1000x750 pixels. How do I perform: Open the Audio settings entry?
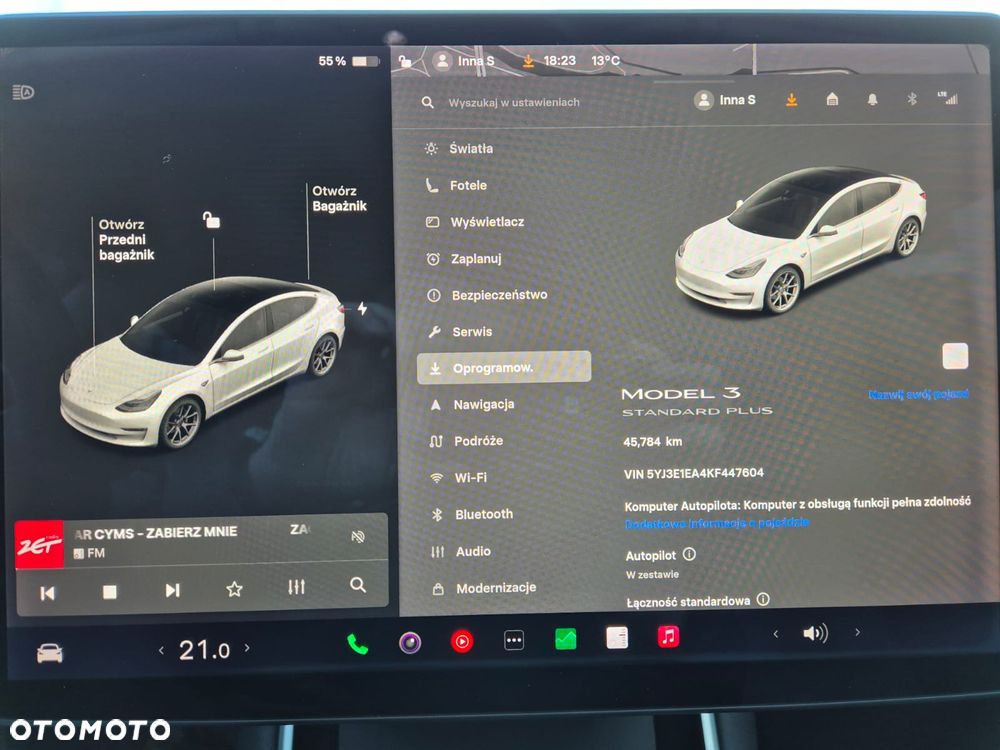pyautogui.click(x=461, y=552)
